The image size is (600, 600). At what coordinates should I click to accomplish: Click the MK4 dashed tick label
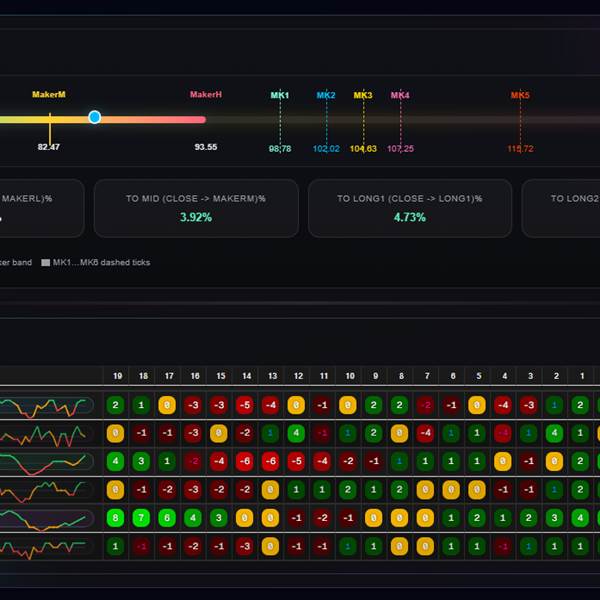pos(400,95)
